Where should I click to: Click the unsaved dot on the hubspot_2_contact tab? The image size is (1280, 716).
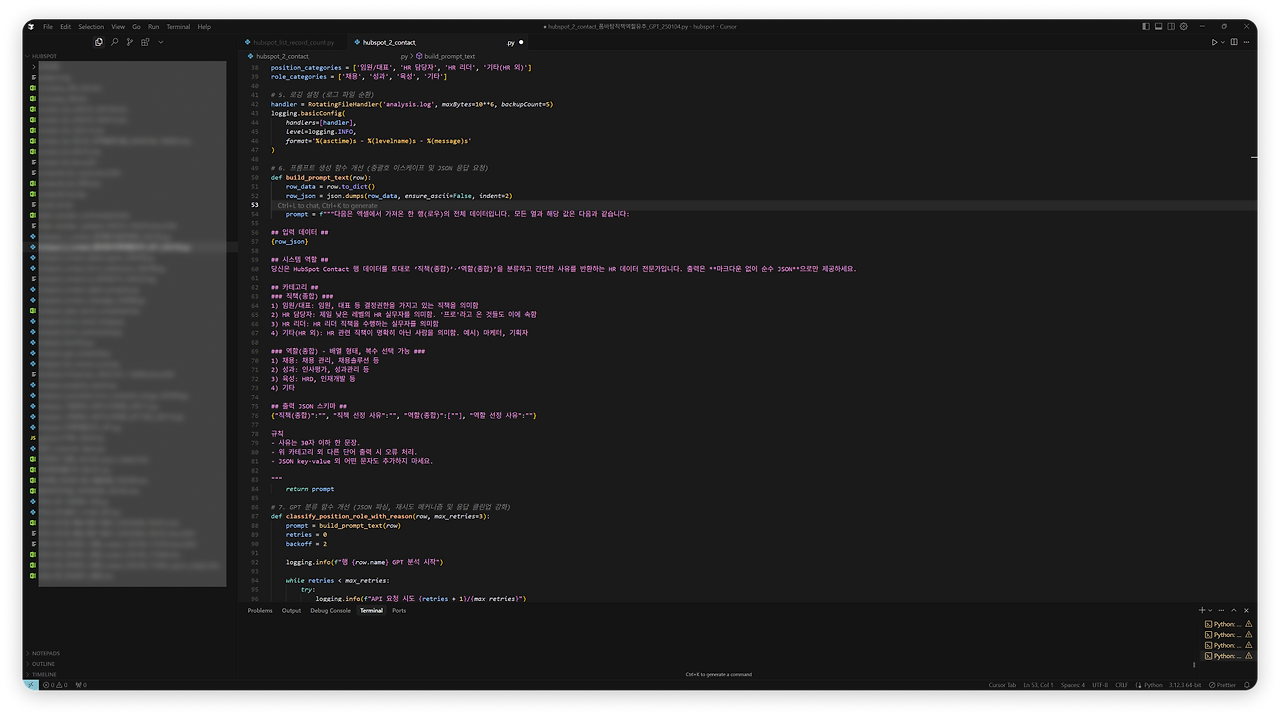point(521,42)
